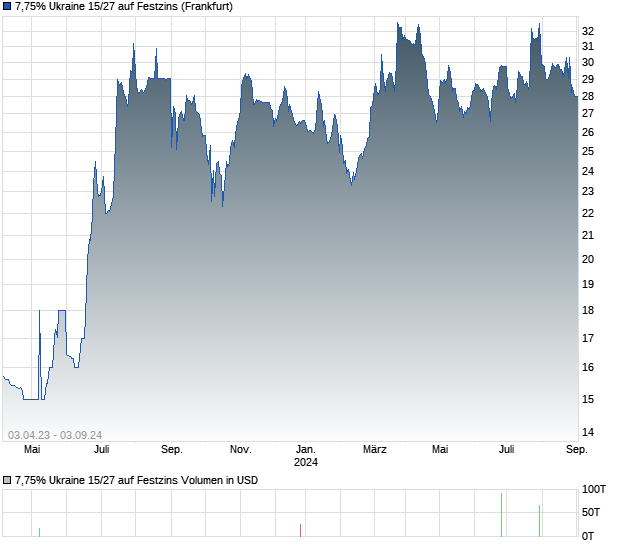
Task: Click the price axis value 19
Action: tap(588, 284)
